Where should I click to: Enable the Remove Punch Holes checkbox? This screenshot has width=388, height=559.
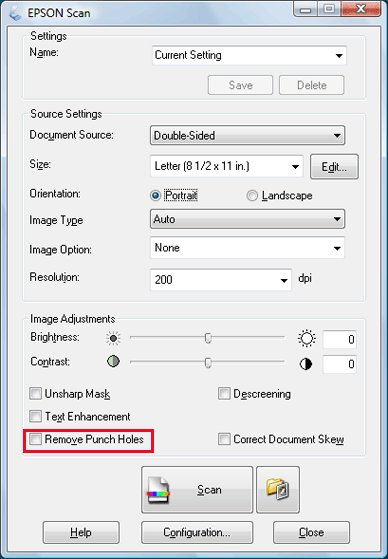click(x=35, y=439)
